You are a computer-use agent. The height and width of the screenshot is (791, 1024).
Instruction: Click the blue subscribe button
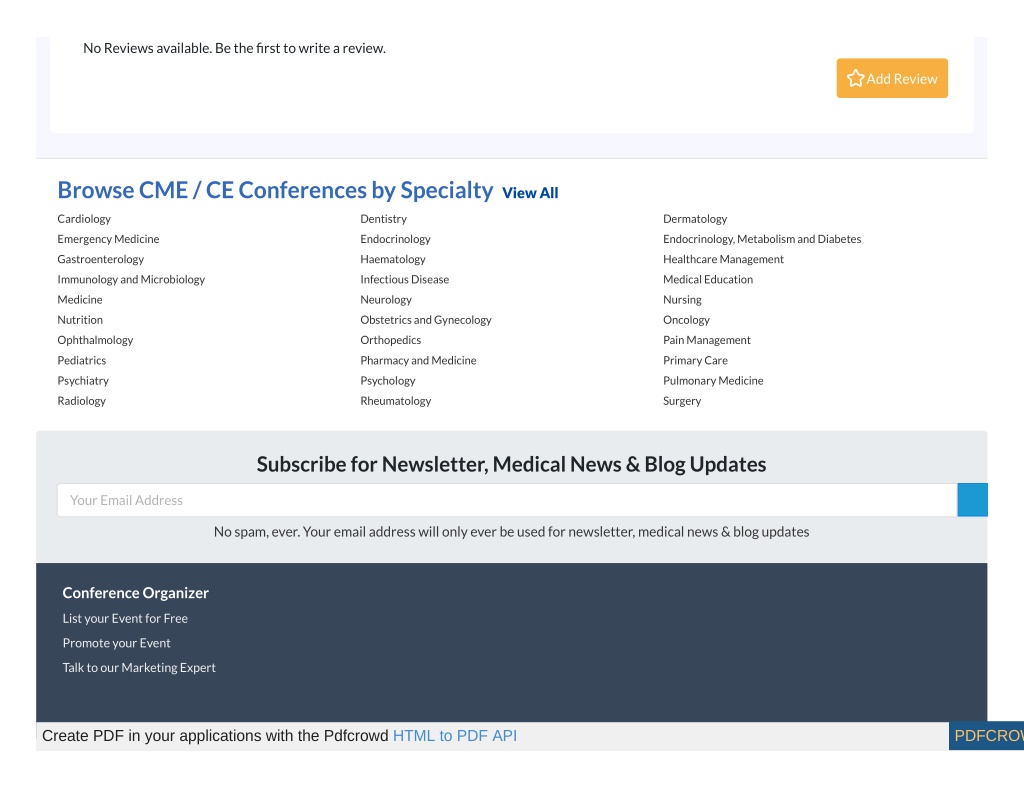(972, 500)
